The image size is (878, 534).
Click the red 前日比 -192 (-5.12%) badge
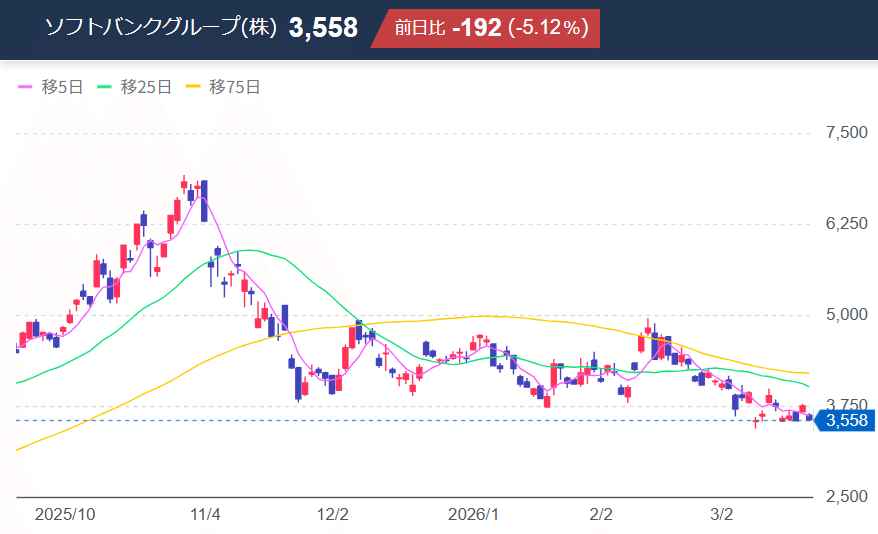(x=485, y=28)
